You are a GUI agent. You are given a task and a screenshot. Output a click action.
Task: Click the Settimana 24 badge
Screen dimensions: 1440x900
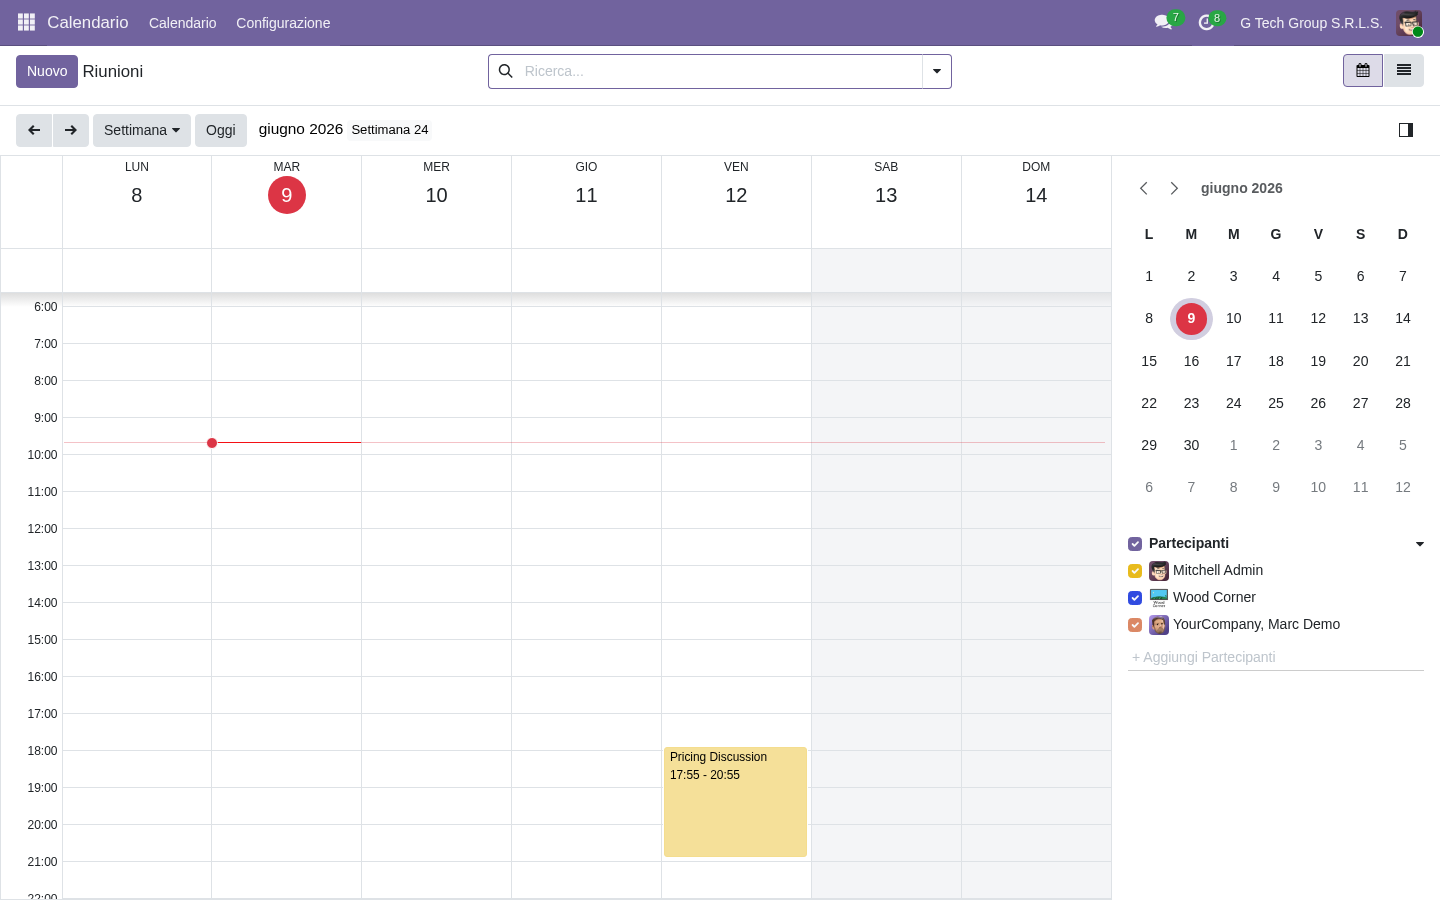390,130
